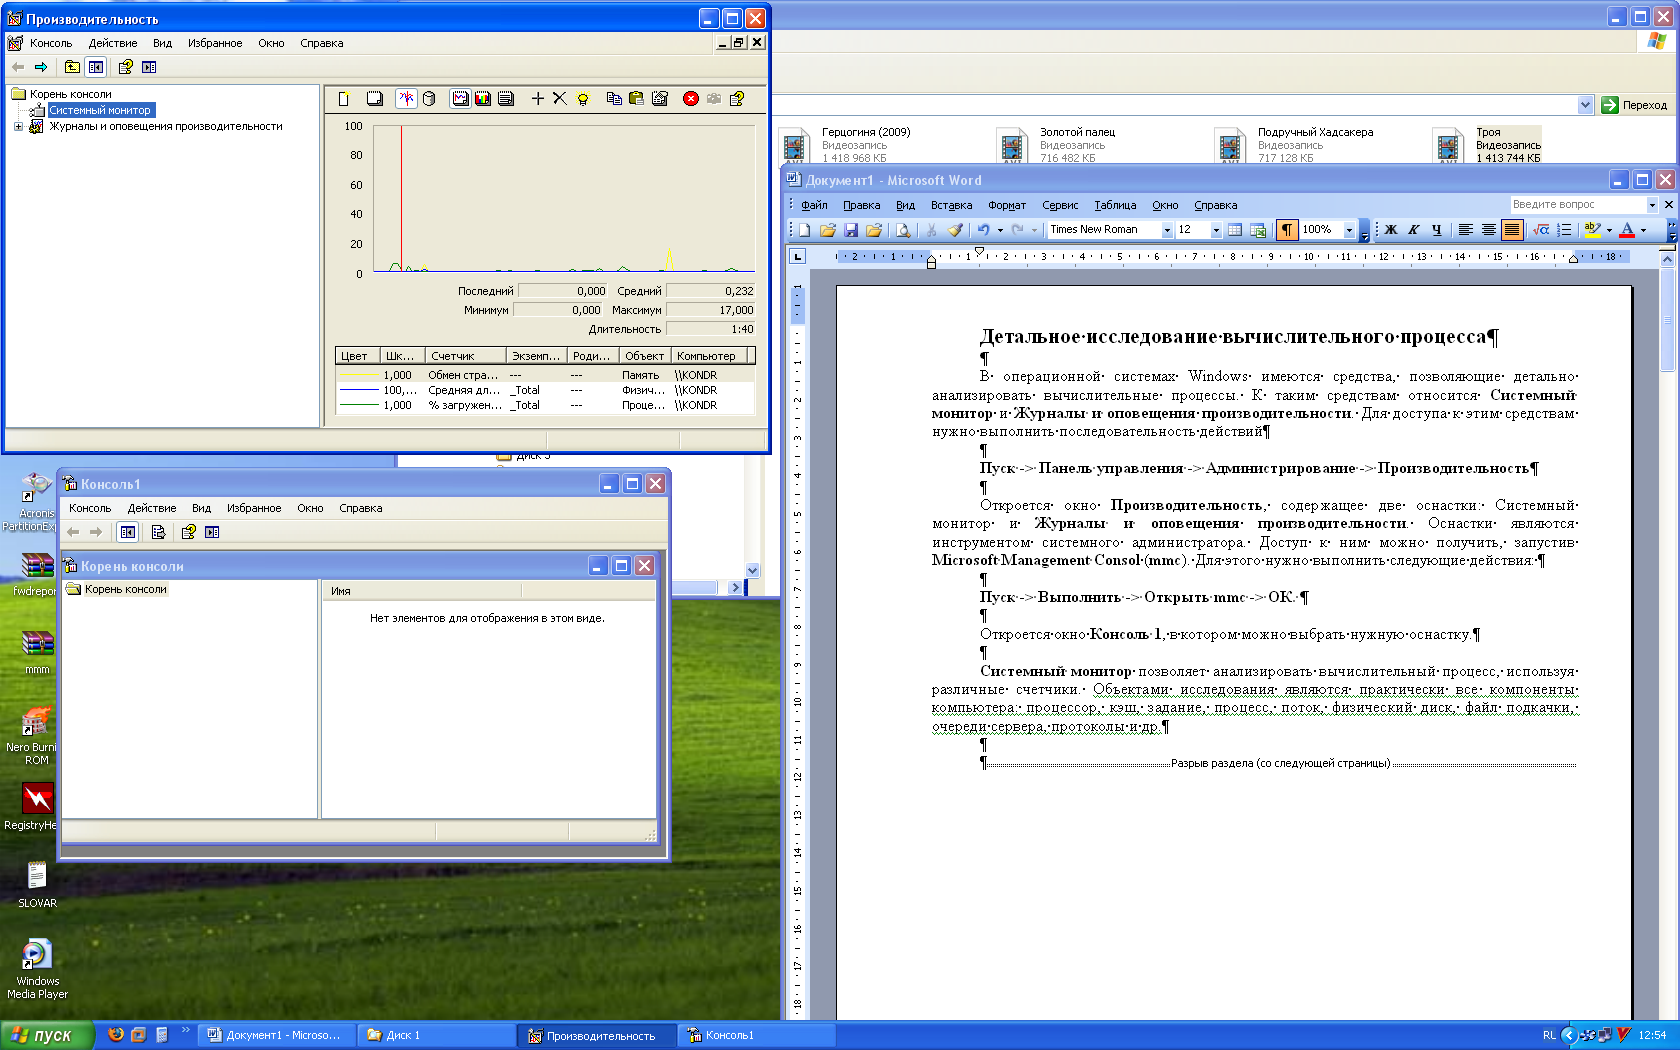This screenshot has height=1050, width=1680.
Task: Click the Delete counter X icon
Action: [560, 98]
